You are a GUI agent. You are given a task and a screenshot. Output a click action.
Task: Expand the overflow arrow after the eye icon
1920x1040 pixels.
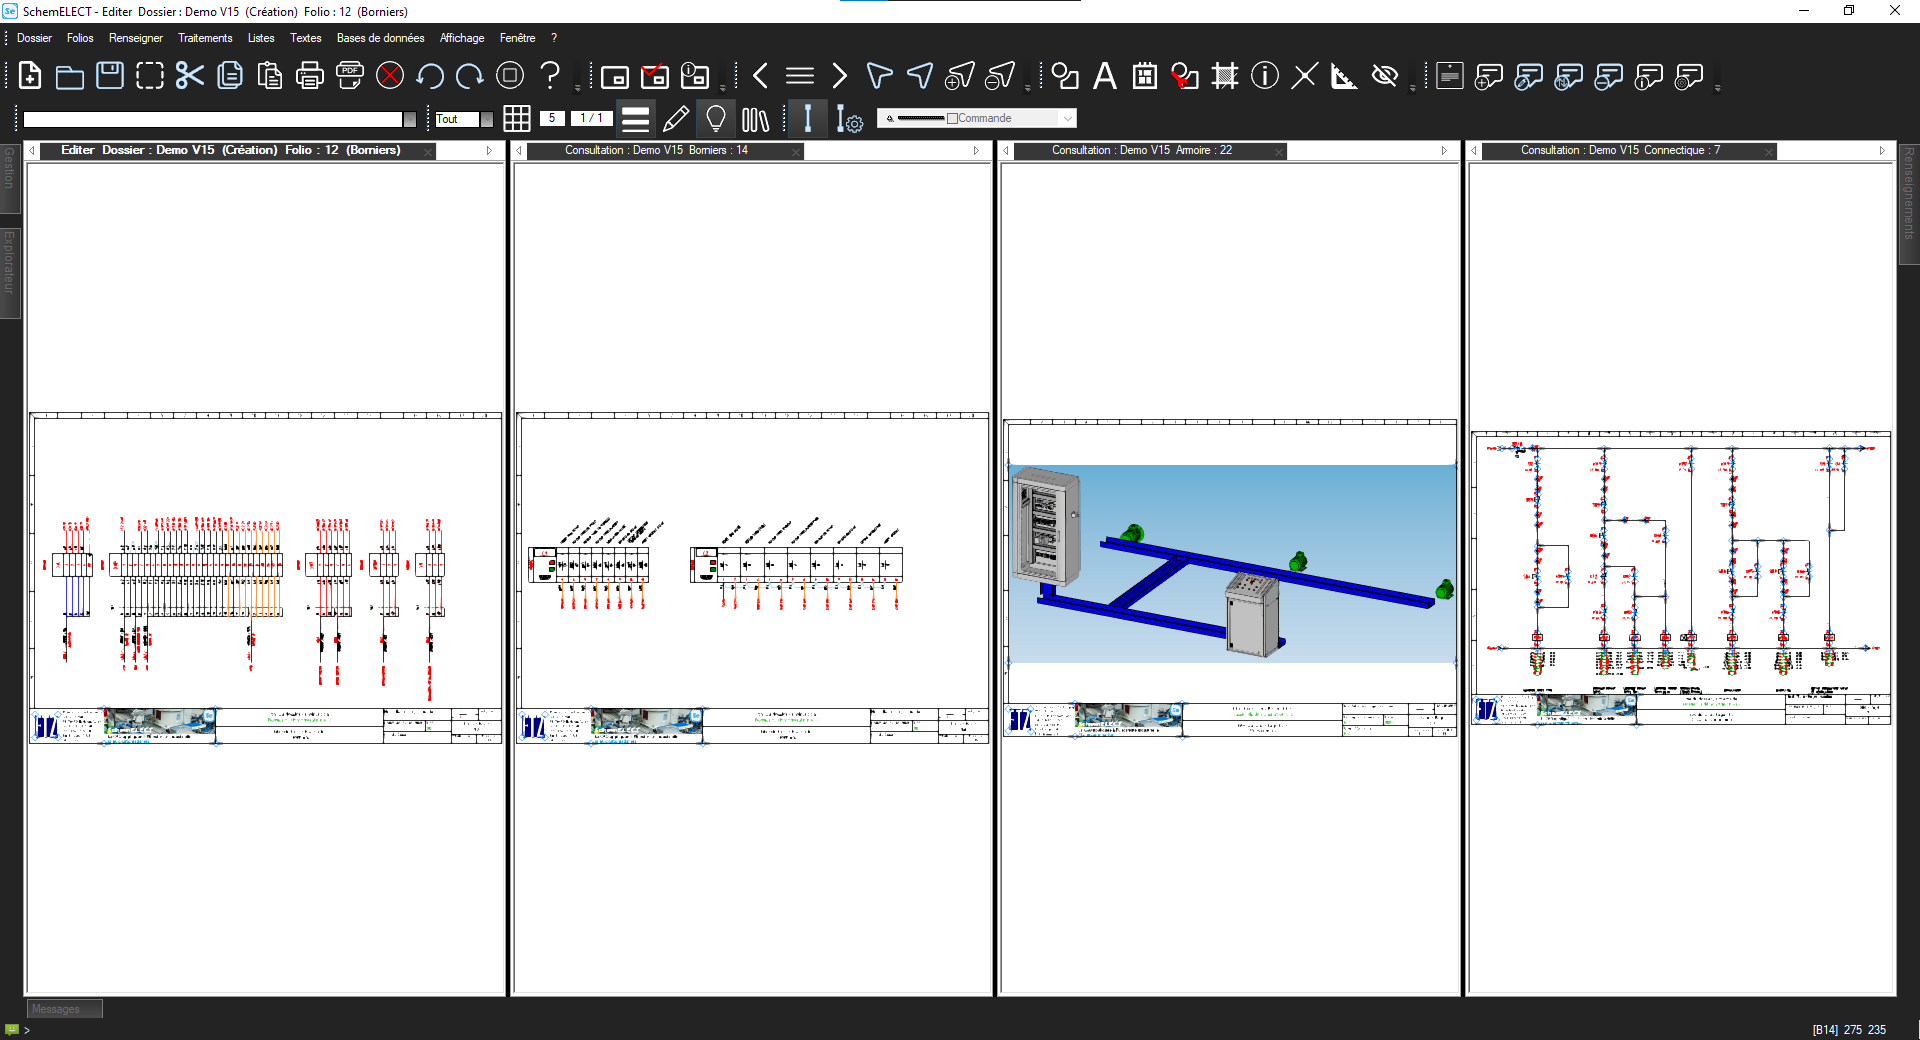(x=1412, y=88)
